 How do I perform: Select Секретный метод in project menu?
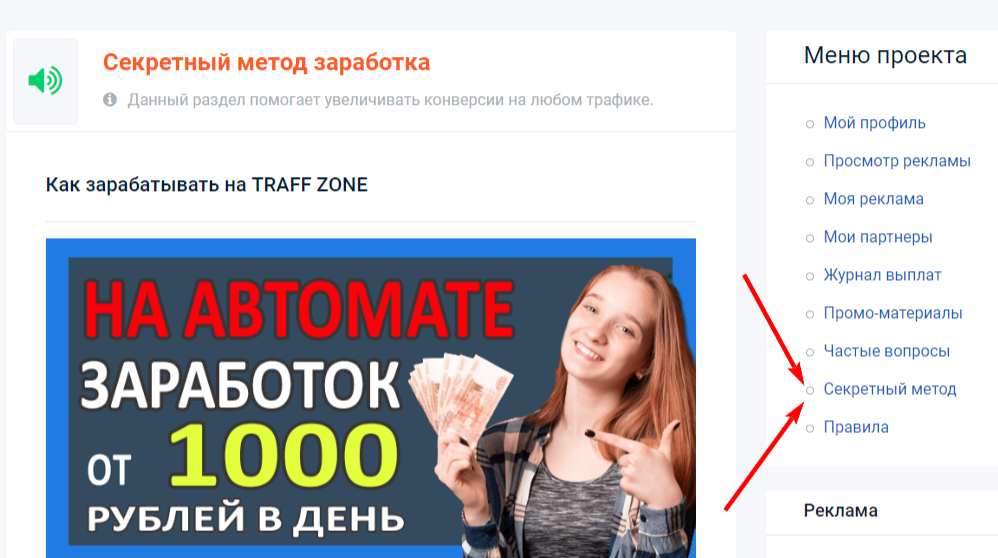(890, 389)
